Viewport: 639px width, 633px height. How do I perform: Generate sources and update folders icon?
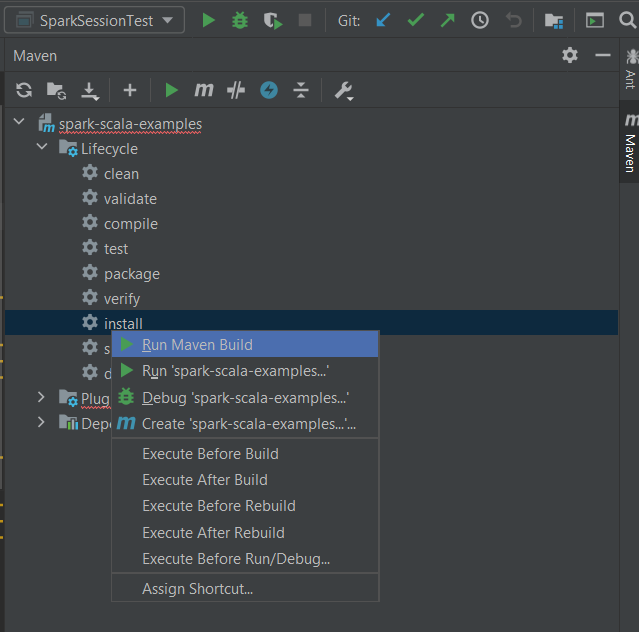(x=56, y=90)
